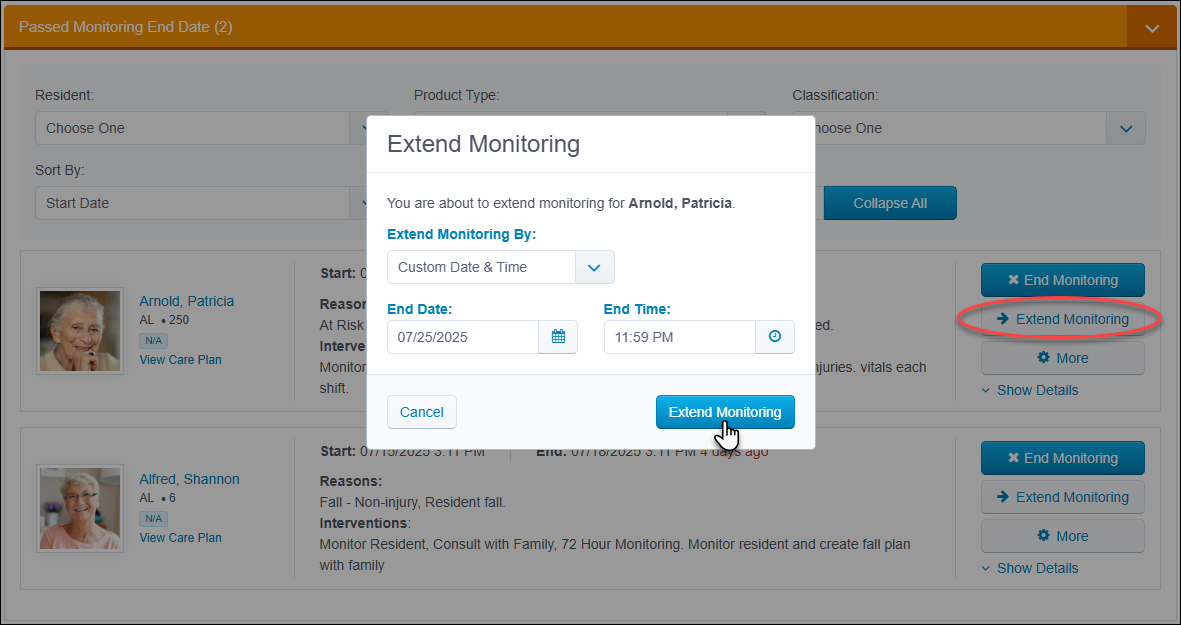
Task: Open More options for Alfred, Shannon
Action: point(1063,536)
